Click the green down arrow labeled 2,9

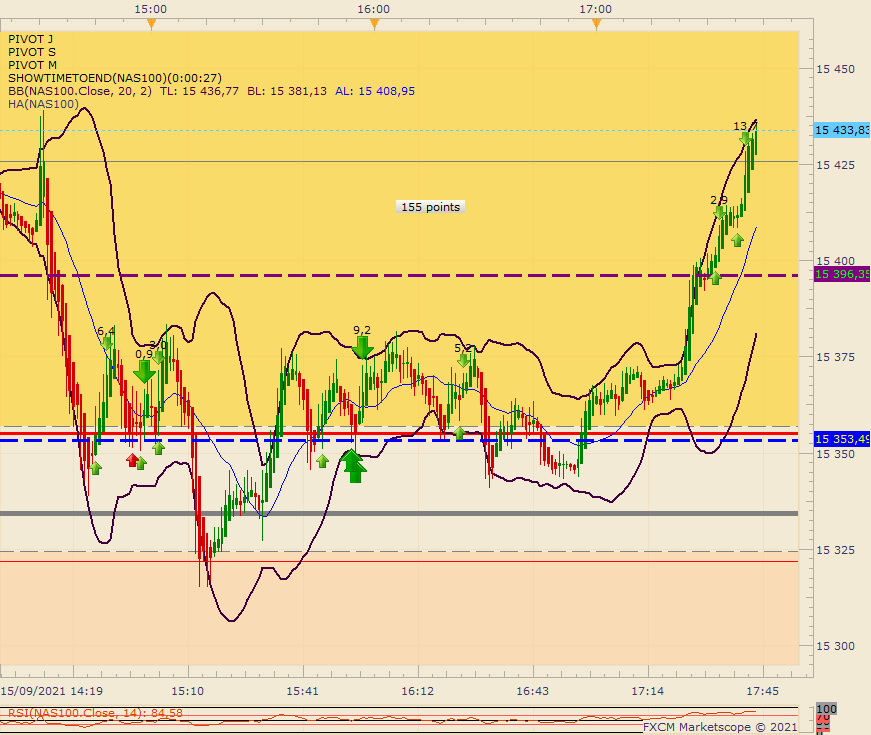tap(719, 212)
